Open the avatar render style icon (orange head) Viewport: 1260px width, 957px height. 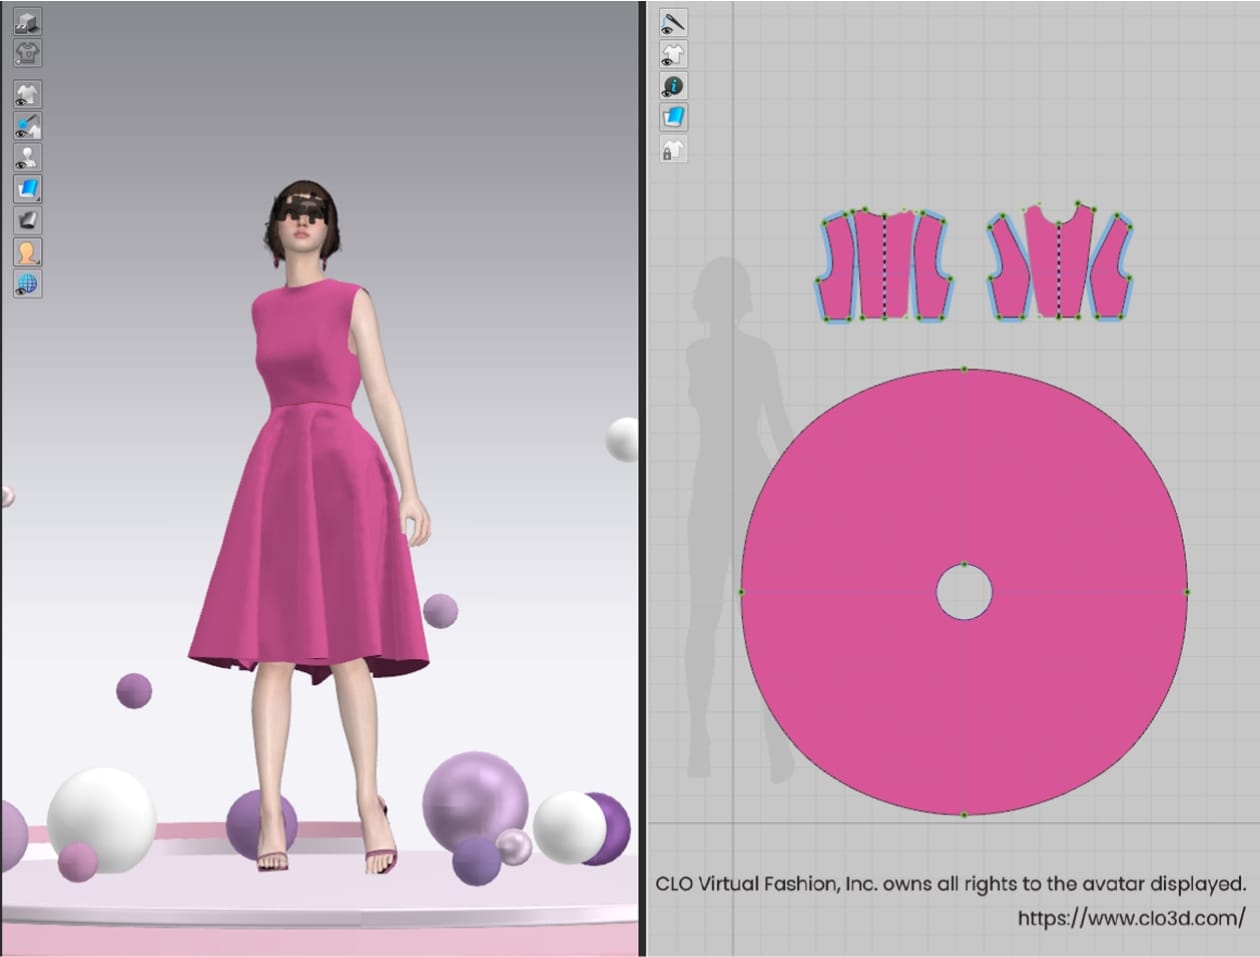tap(27, 252)
